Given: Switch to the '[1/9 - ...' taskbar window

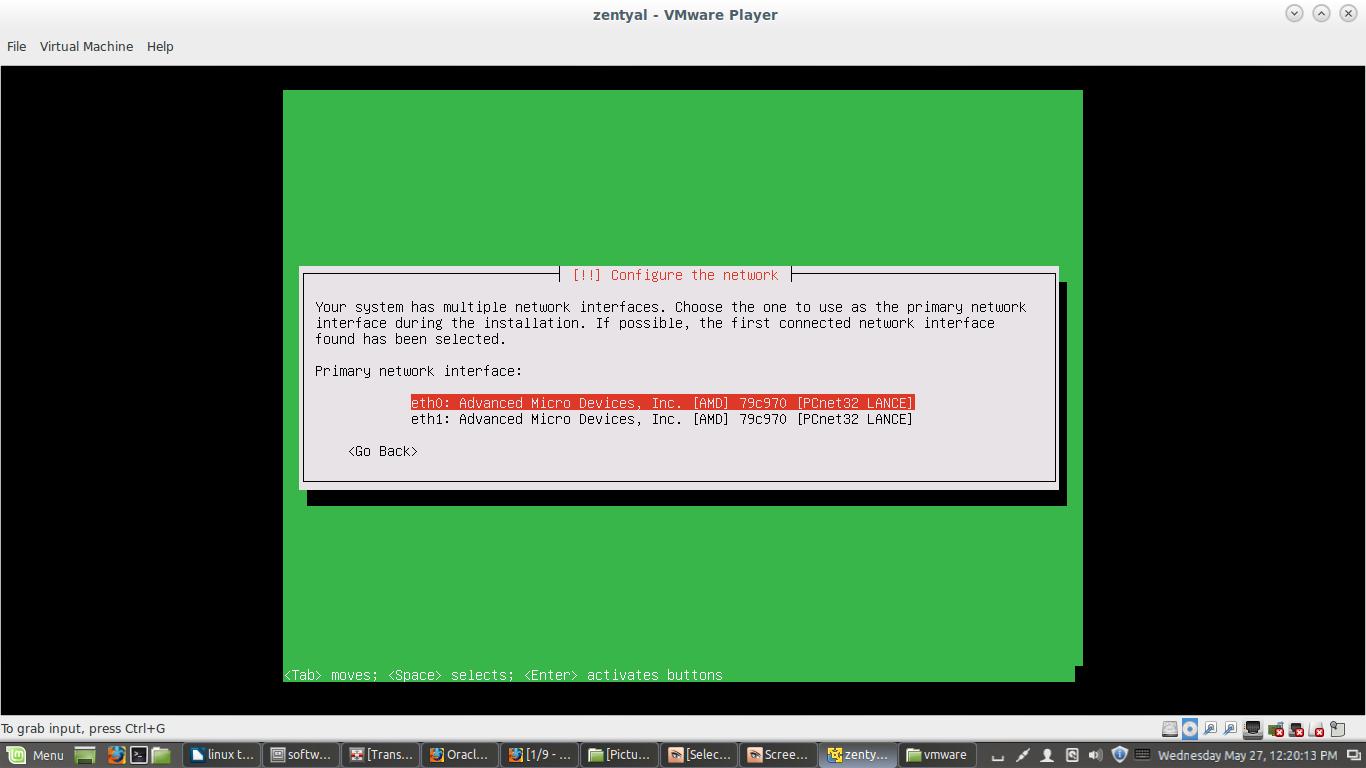Looking at the screenshot, I should (540, 755).
